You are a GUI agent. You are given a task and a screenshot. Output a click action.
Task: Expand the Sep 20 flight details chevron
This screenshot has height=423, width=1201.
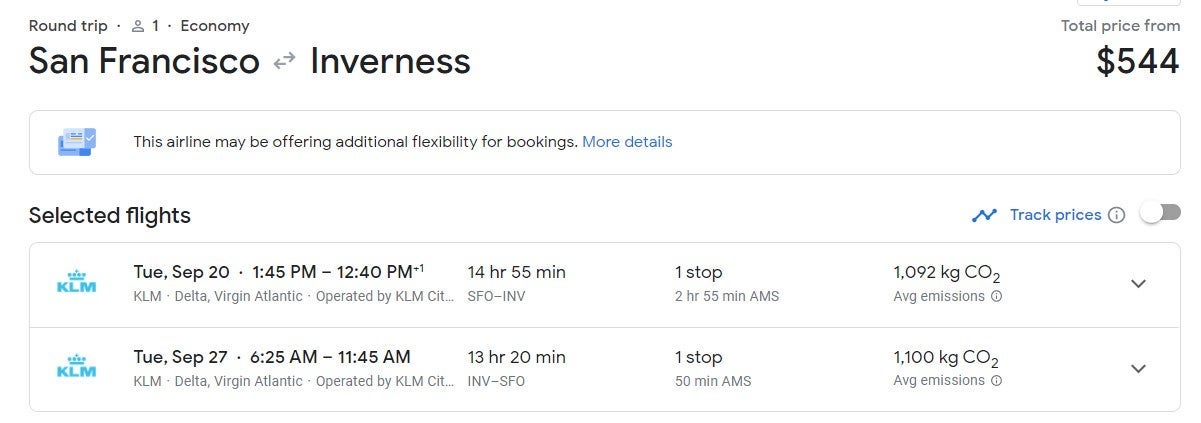pyautogui.click(x=1137, y=284)
